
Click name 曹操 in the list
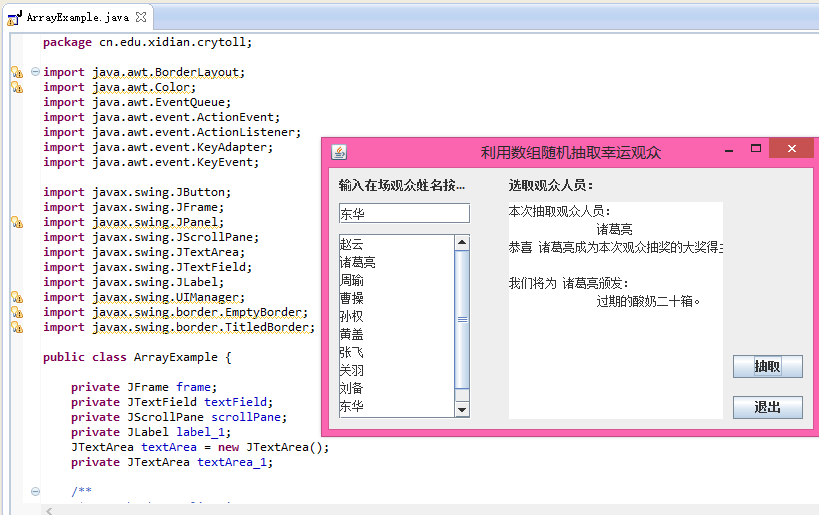352,298
